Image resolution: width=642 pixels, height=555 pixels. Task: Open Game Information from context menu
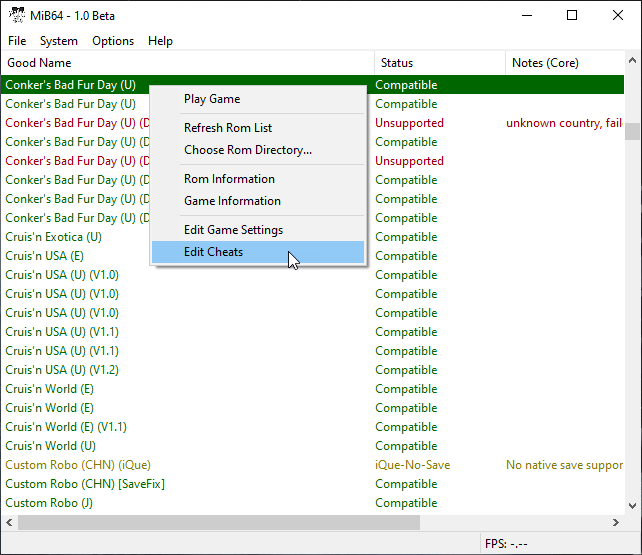(232, 201)
